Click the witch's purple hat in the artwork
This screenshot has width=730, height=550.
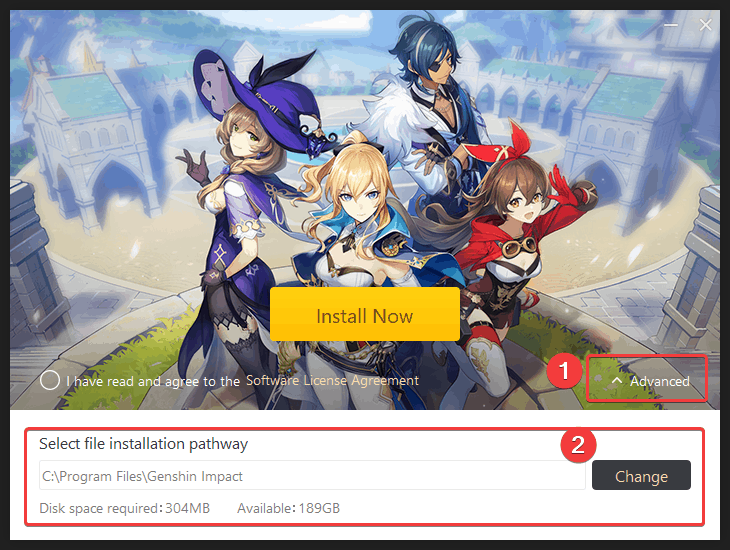[x=261, y=98]
